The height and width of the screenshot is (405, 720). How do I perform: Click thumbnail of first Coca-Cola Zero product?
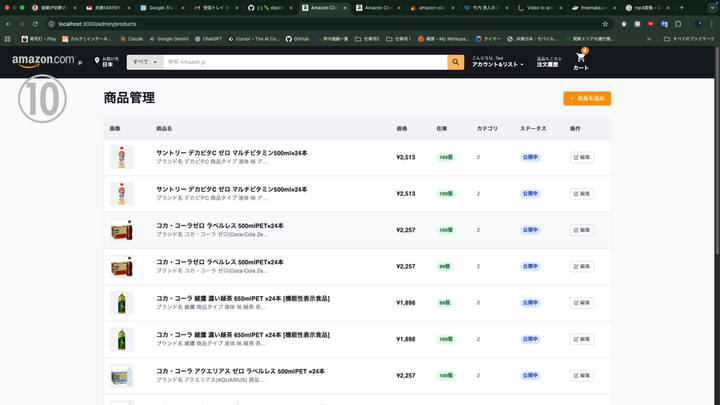point(121,230)
